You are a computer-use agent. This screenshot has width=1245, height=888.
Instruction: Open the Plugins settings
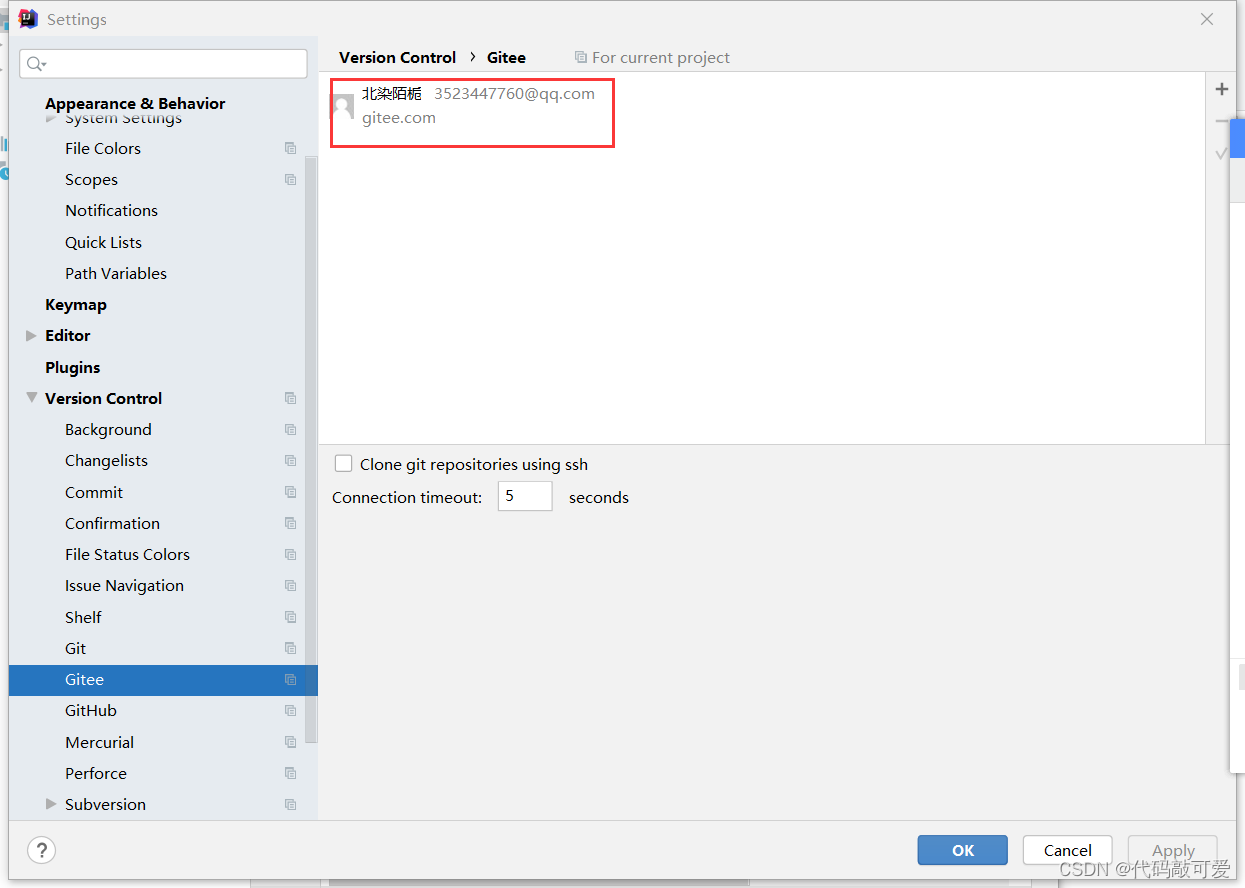pyautogui.click(x=72, y=367)
